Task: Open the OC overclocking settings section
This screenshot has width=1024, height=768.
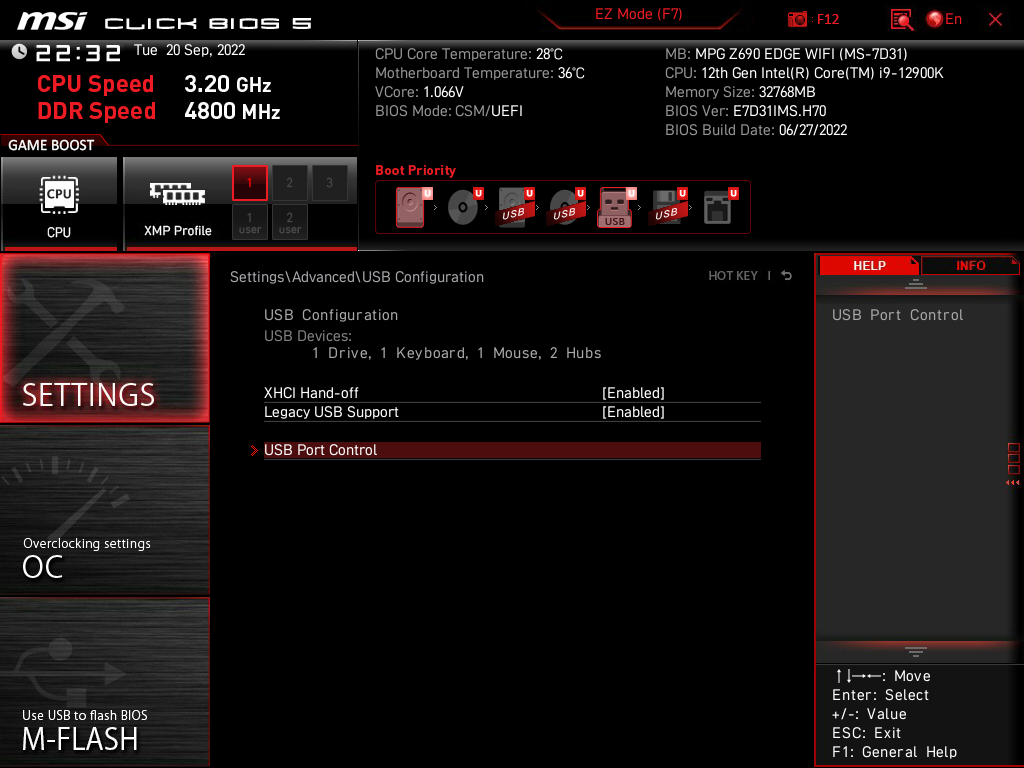Action: point(104,511)
